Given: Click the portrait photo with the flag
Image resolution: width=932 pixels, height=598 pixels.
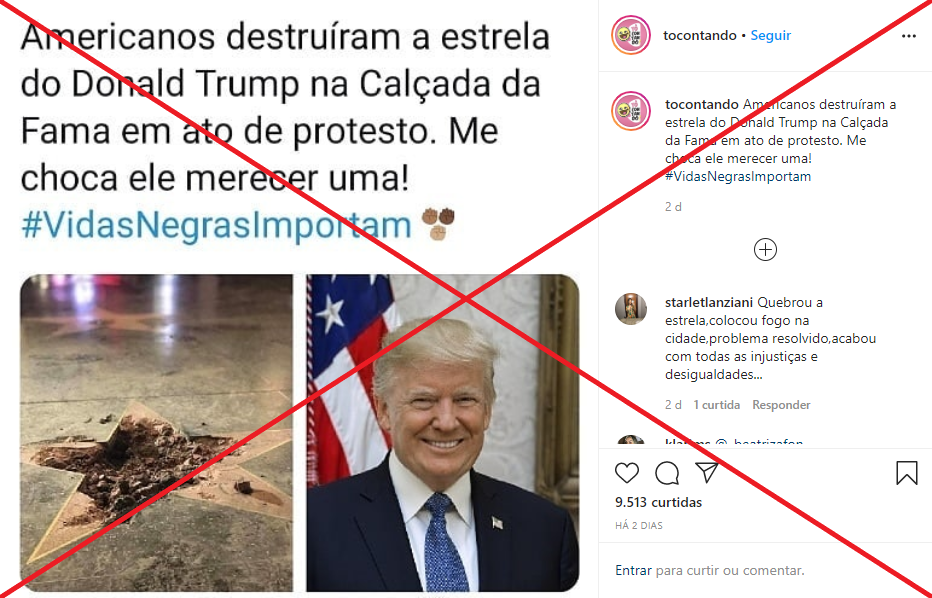Looking at the screenshot, I should [443, 433].
